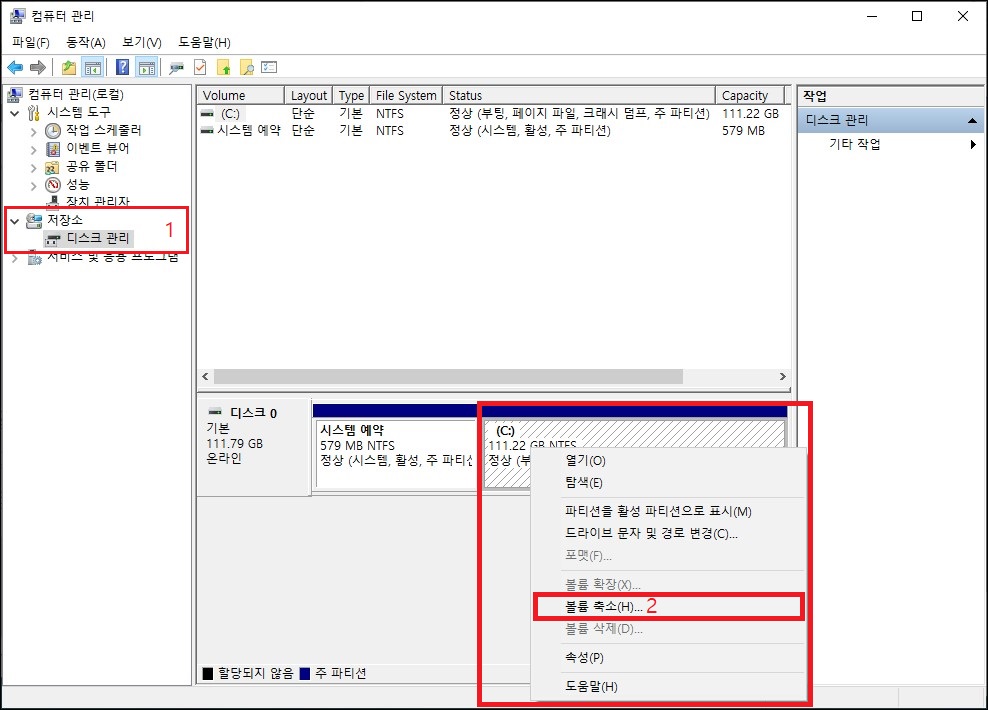This screenshot has height=710, width=988.
Task: Select 장치 관리자 in tree
Action: tap(98, 202)
